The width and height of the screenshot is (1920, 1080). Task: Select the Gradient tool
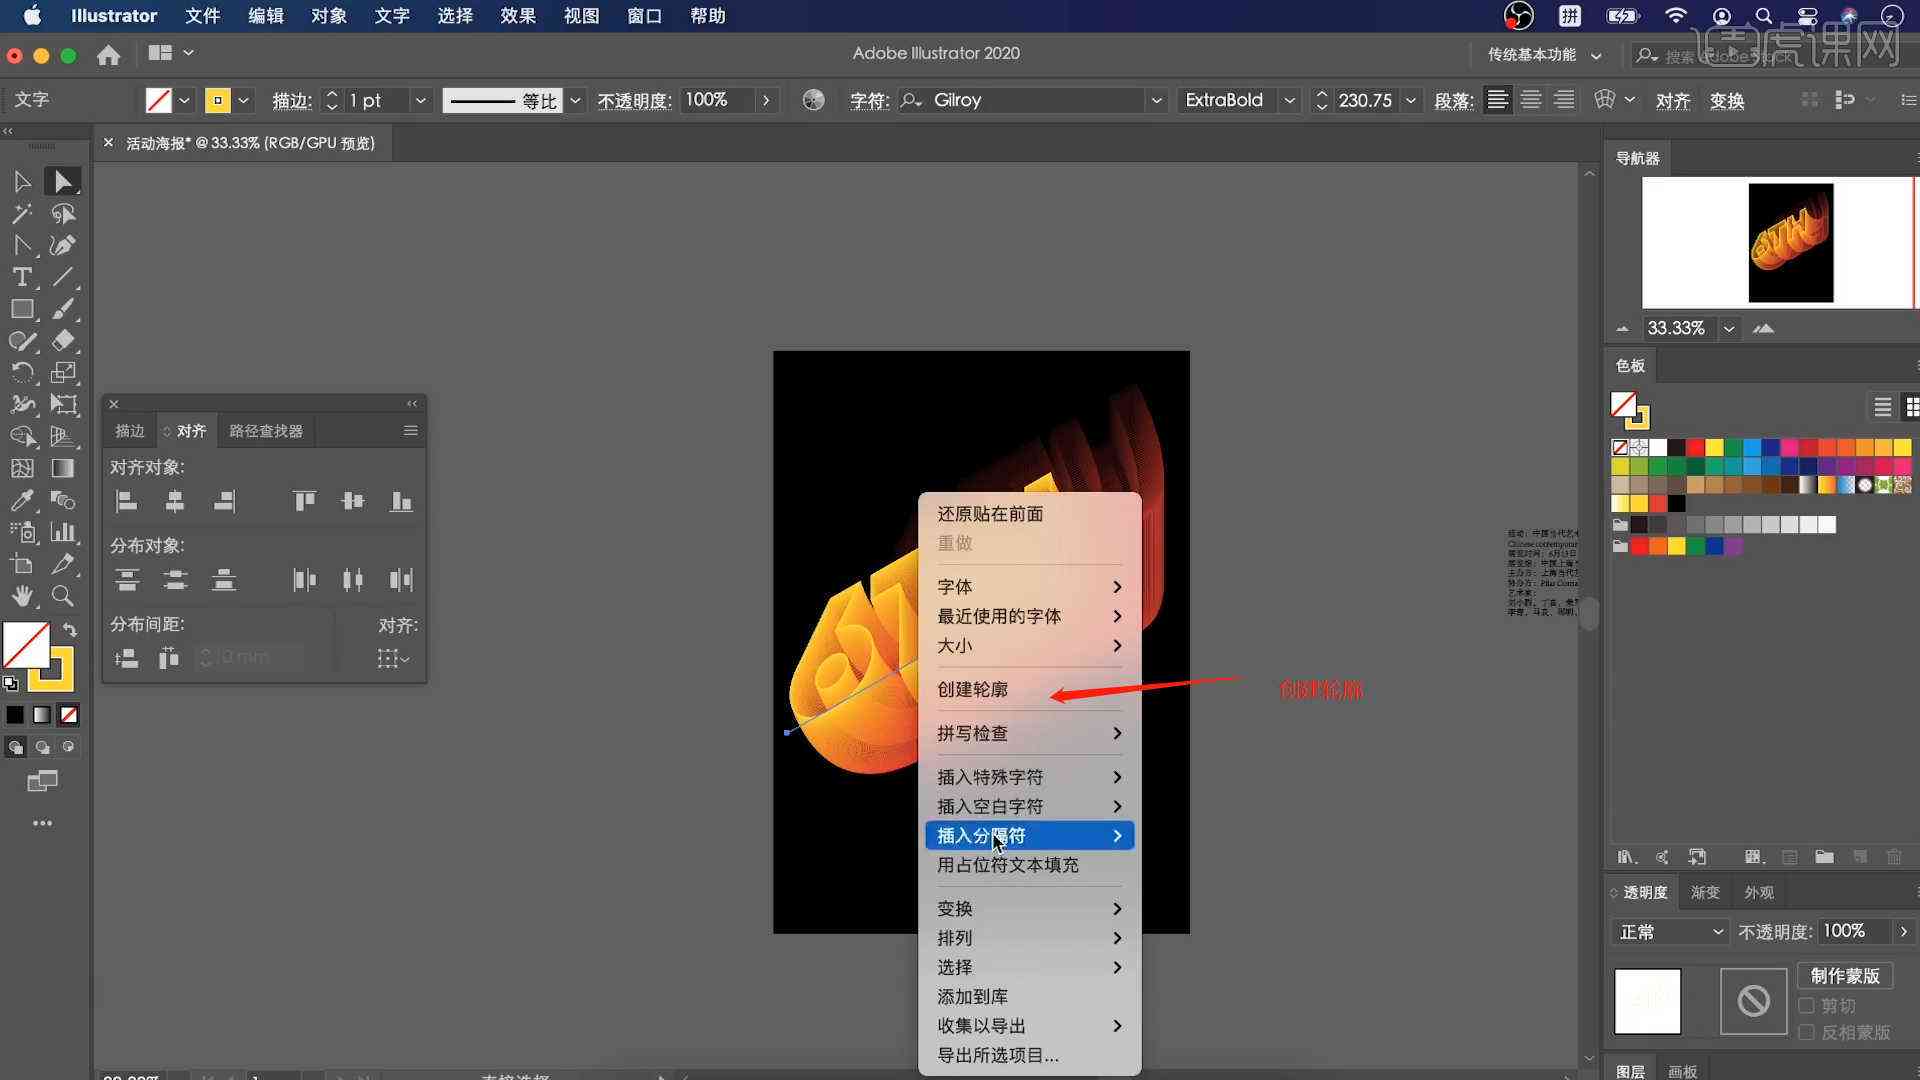[x=63, y=468]
